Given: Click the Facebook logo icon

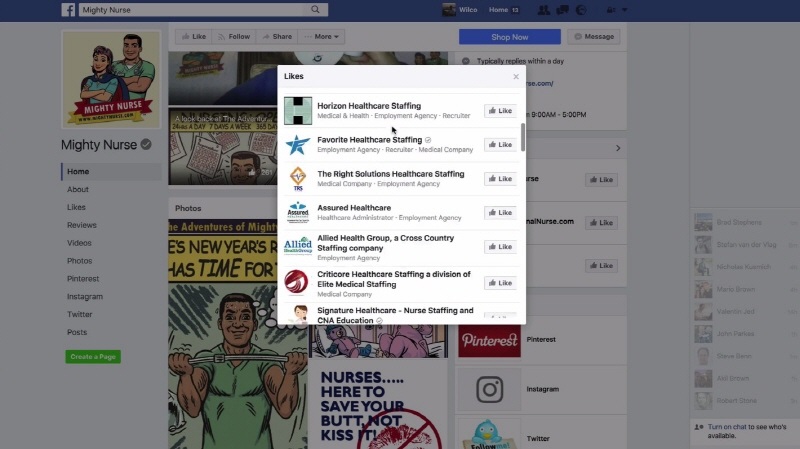Looking at the screenshot, I should point(68,10).
